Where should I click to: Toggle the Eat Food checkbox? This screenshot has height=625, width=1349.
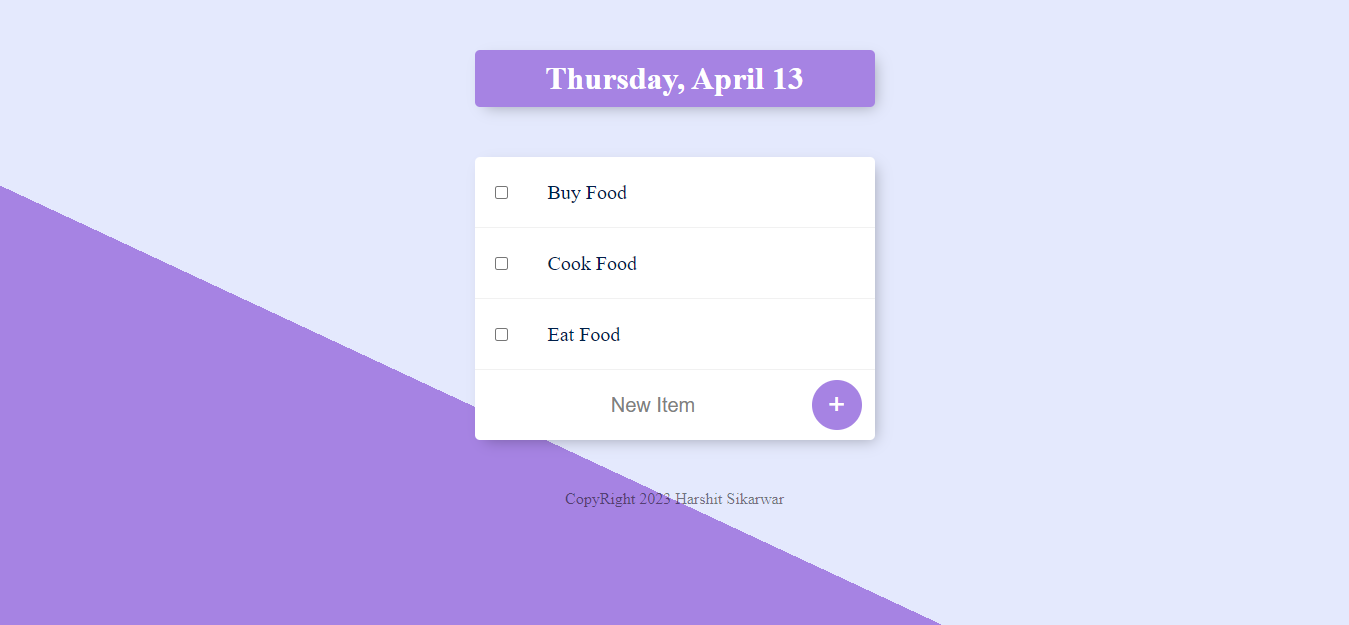pos(501,334)
